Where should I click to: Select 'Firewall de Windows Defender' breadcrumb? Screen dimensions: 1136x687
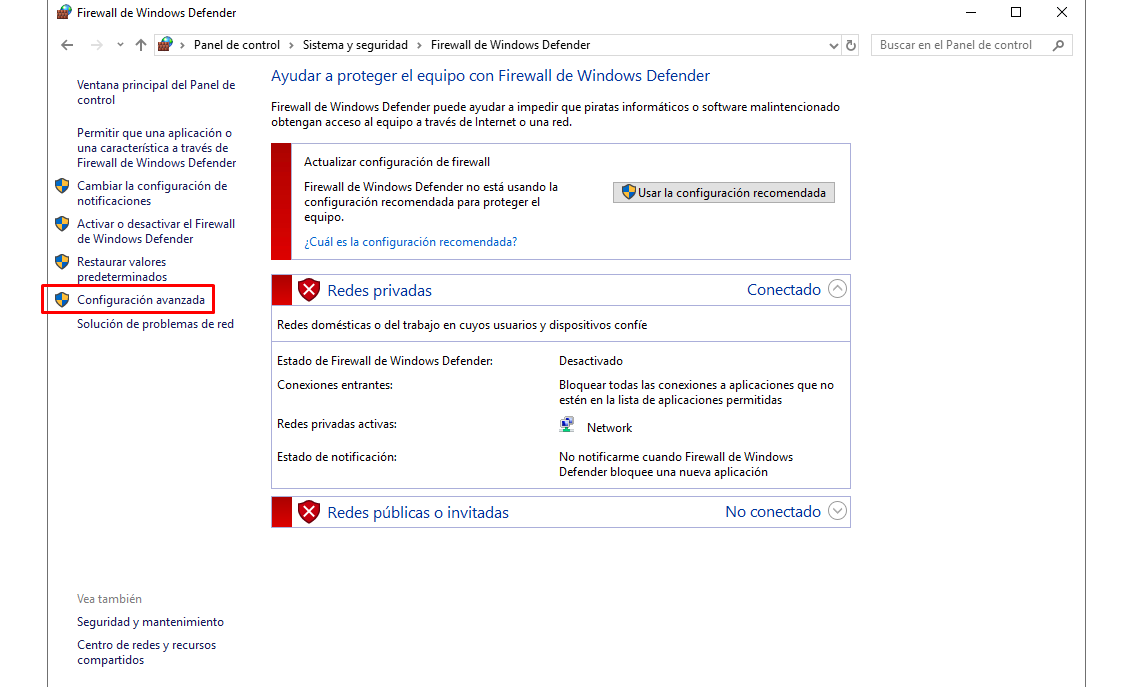tap(510, 45)
